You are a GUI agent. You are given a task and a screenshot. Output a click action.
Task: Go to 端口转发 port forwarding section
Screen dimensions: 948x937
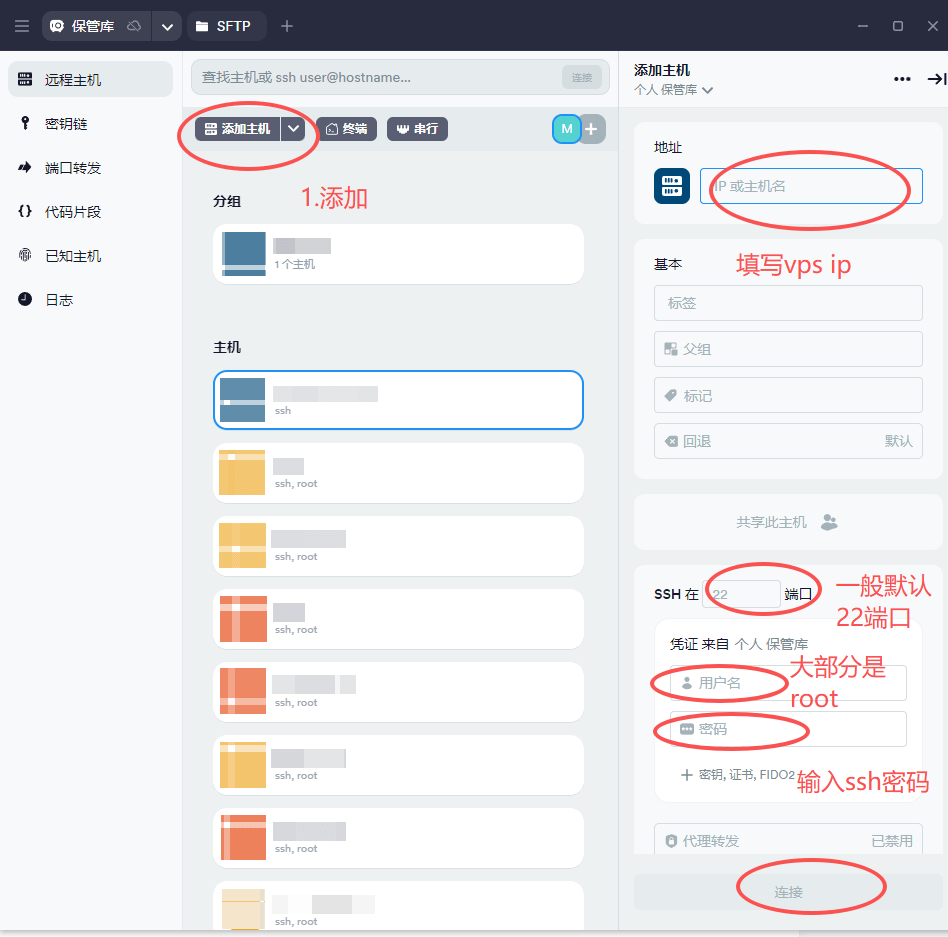coord(72,168)
